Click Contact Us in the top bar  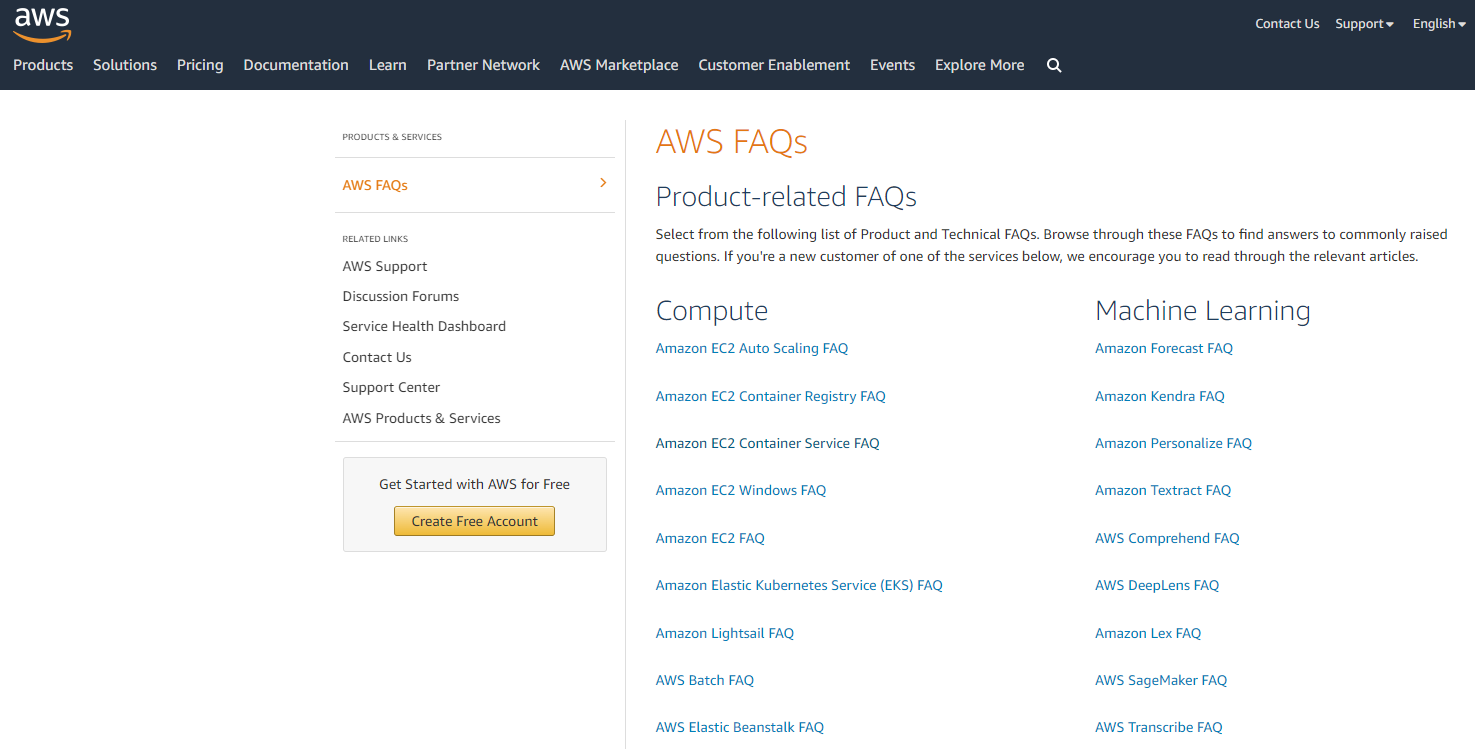[x=1287, y=24]
